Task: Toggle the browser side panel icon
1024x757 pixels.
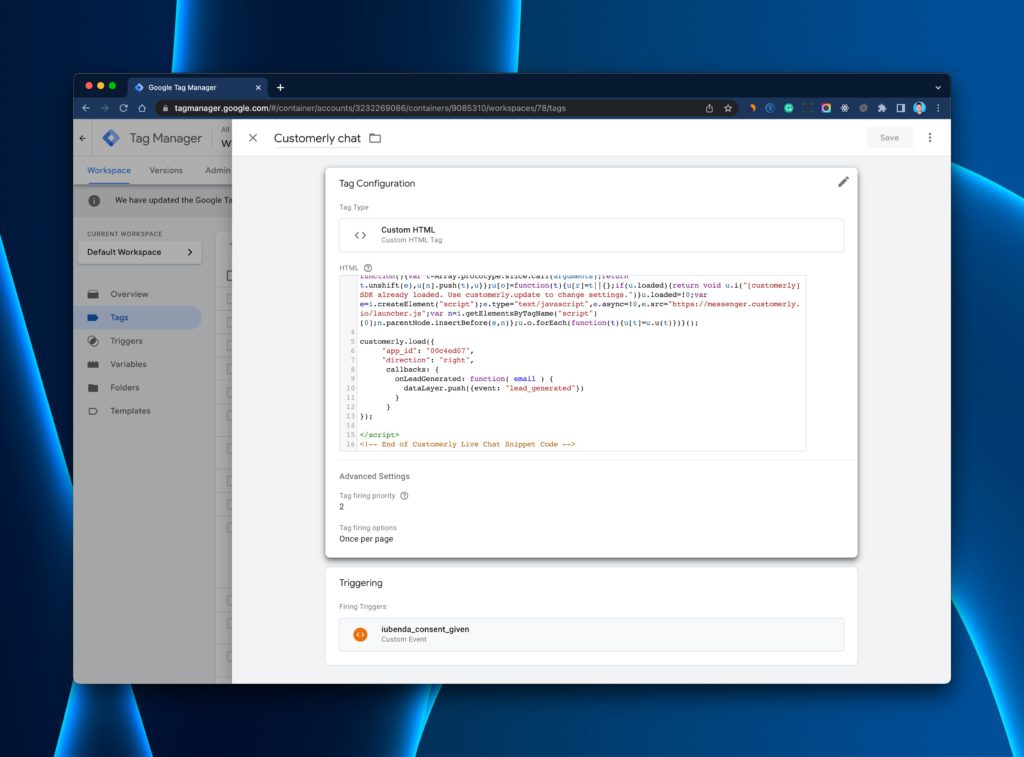Action: (x=901, y=108)
